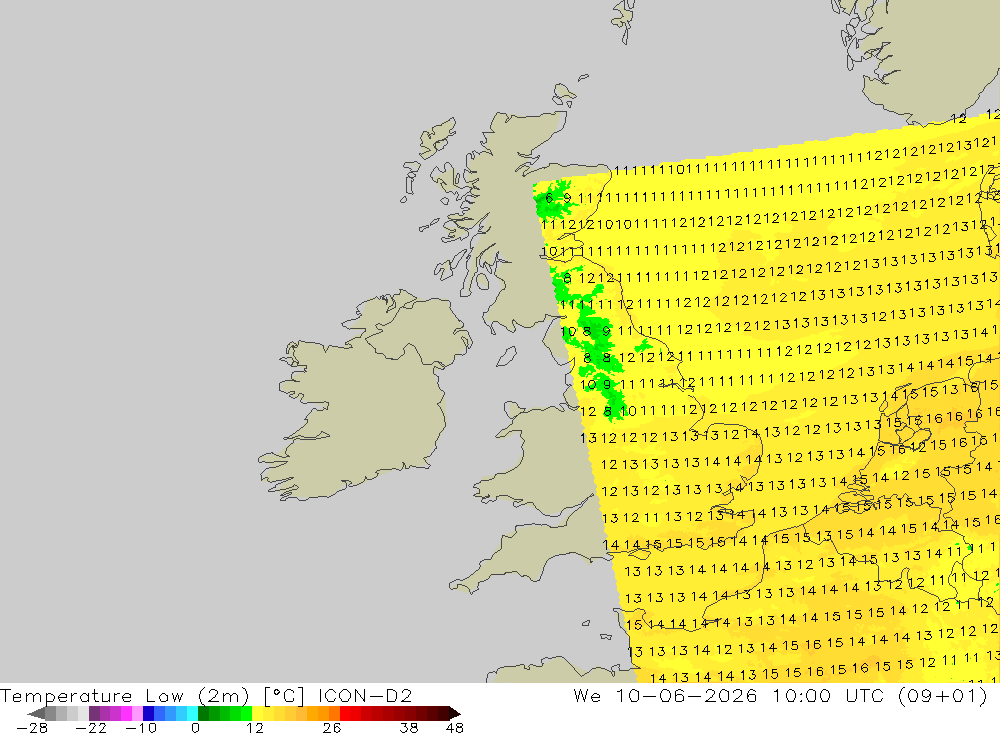This screenshot has height=733, width=1000.
Task: Click the '[°C]' unit label
Action: [x=284, y=695]
